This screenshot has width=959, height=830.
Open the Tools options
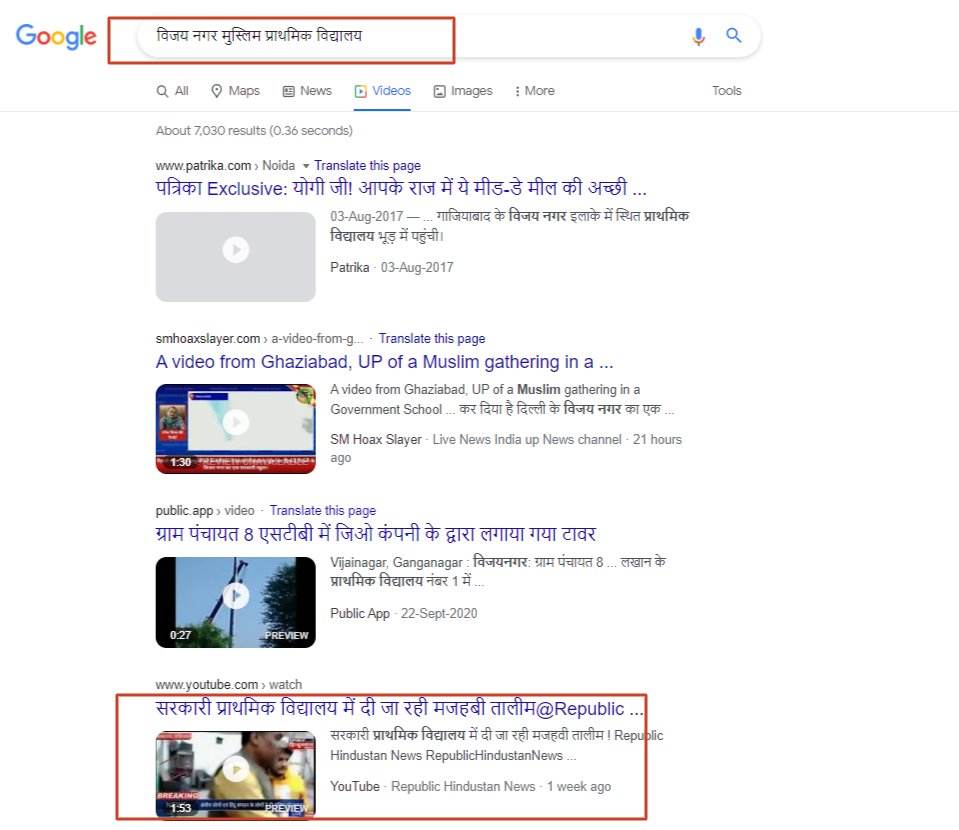pyautogui.click(x=726, y=91)
